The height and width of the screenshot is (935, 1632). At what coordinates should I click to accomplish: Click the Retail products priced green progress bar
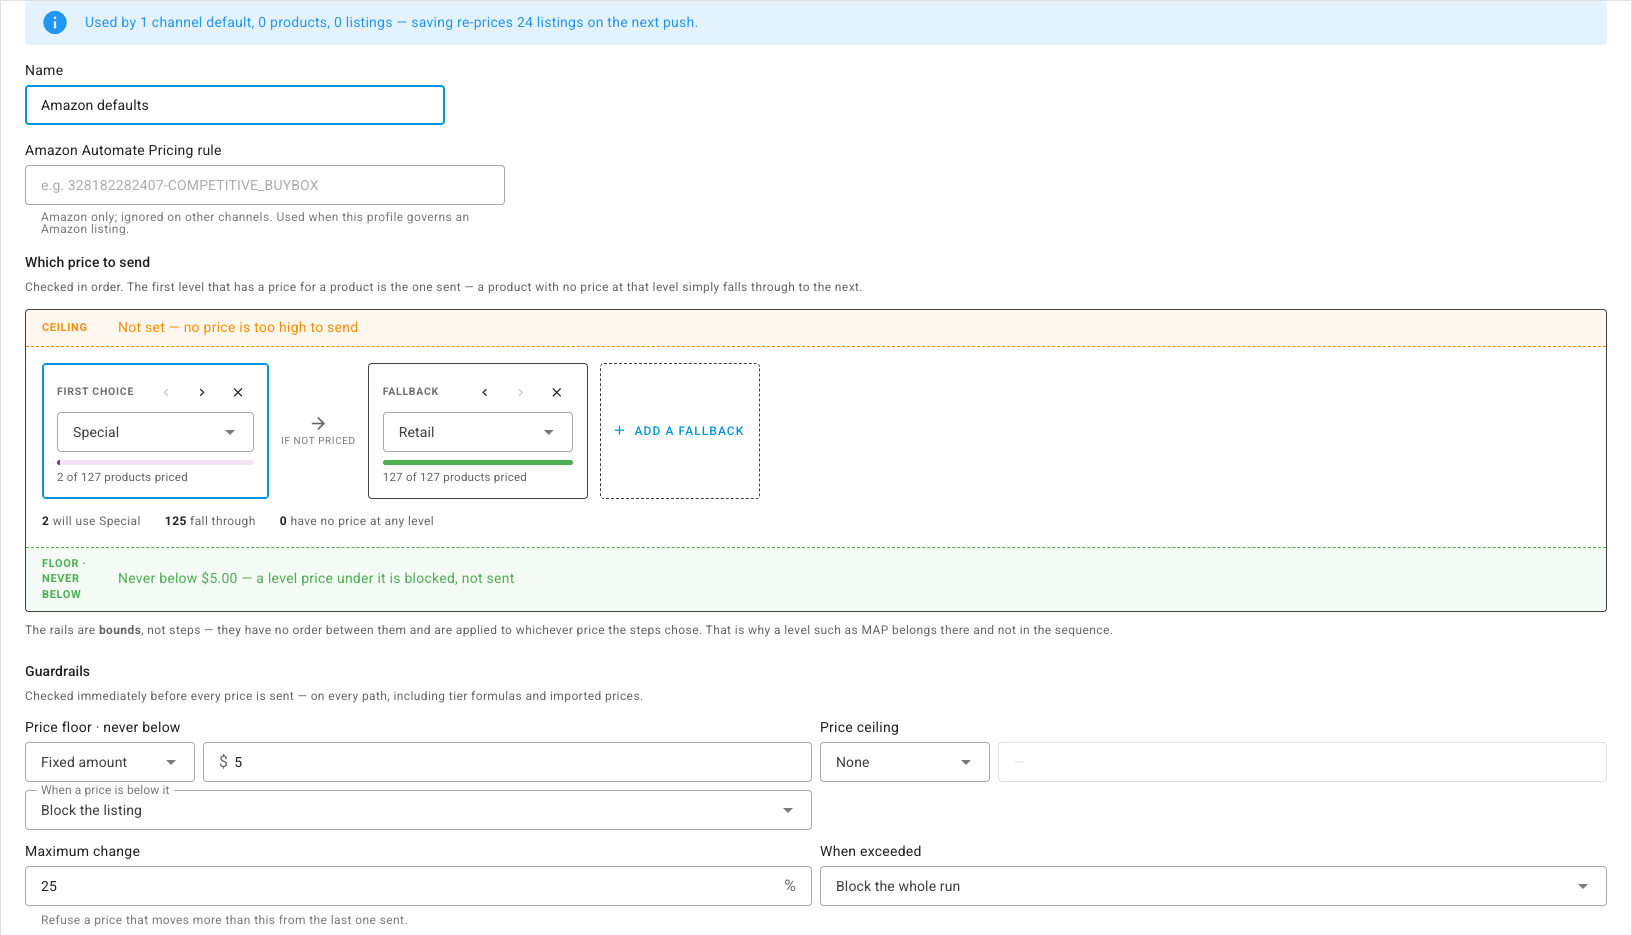[478, 463]
